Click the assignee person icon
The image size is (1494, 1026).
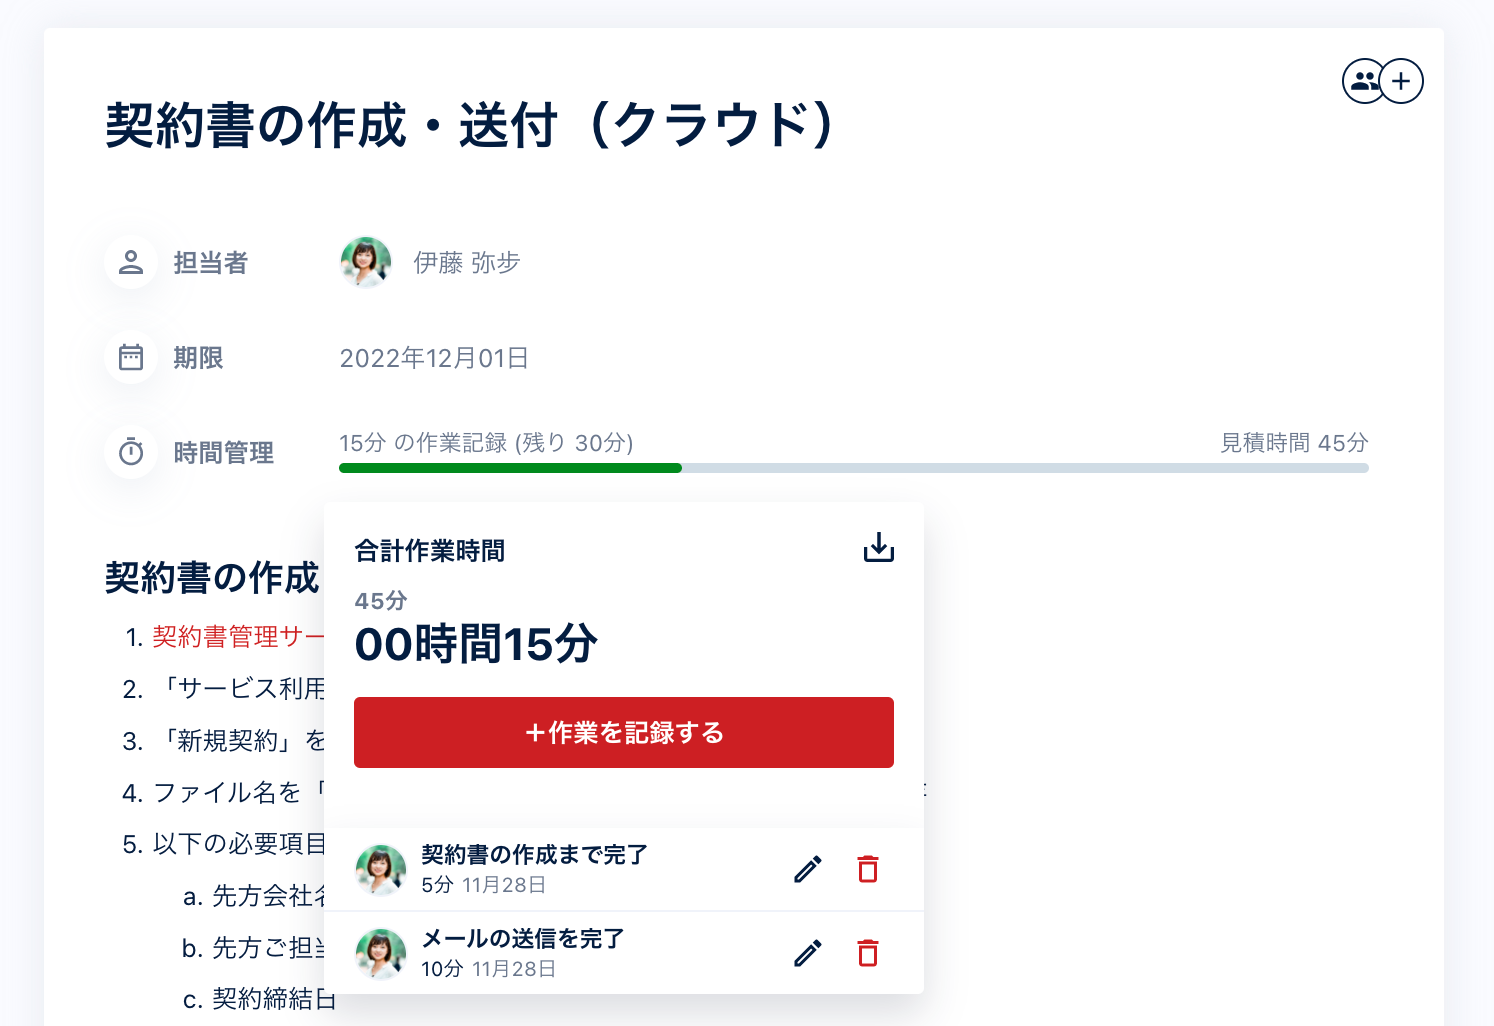click(x=131, y=262)
